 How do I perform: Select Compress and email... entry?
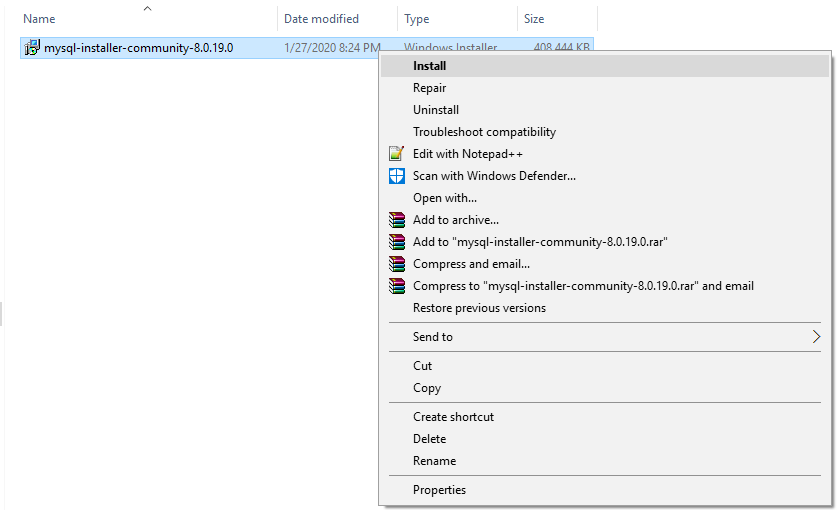pyautogui.click(x=605, y=264)
